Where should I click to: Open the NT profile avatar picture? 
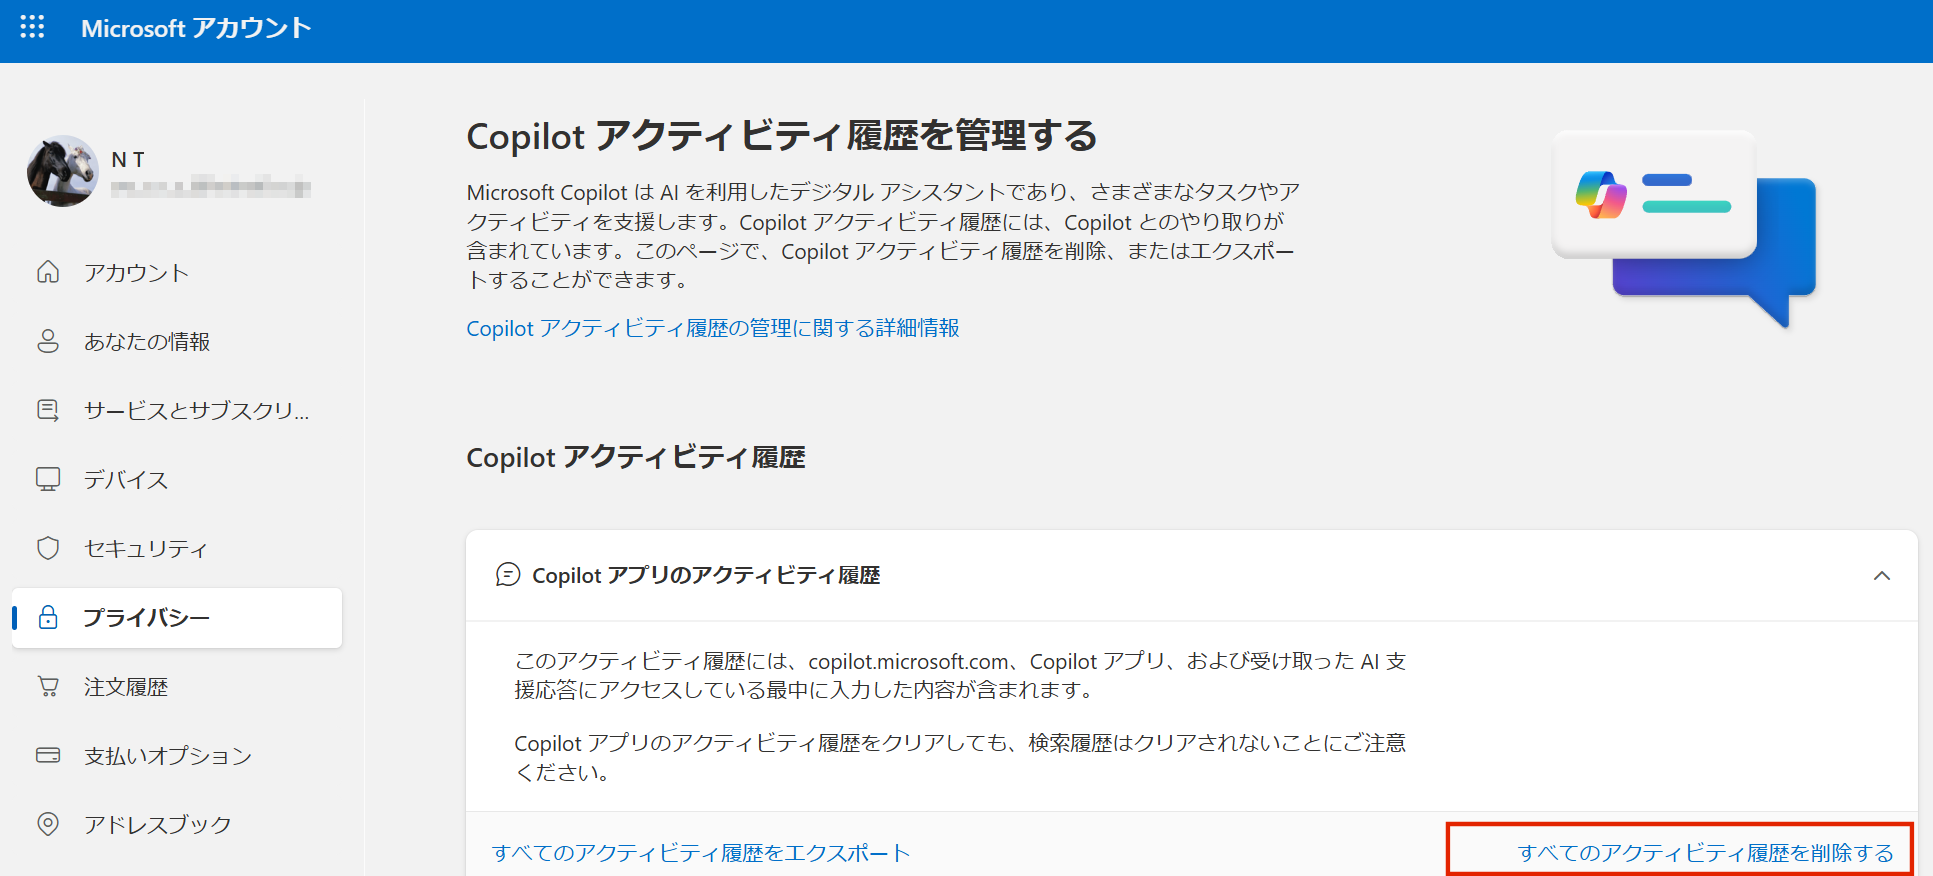pos(63,171)
